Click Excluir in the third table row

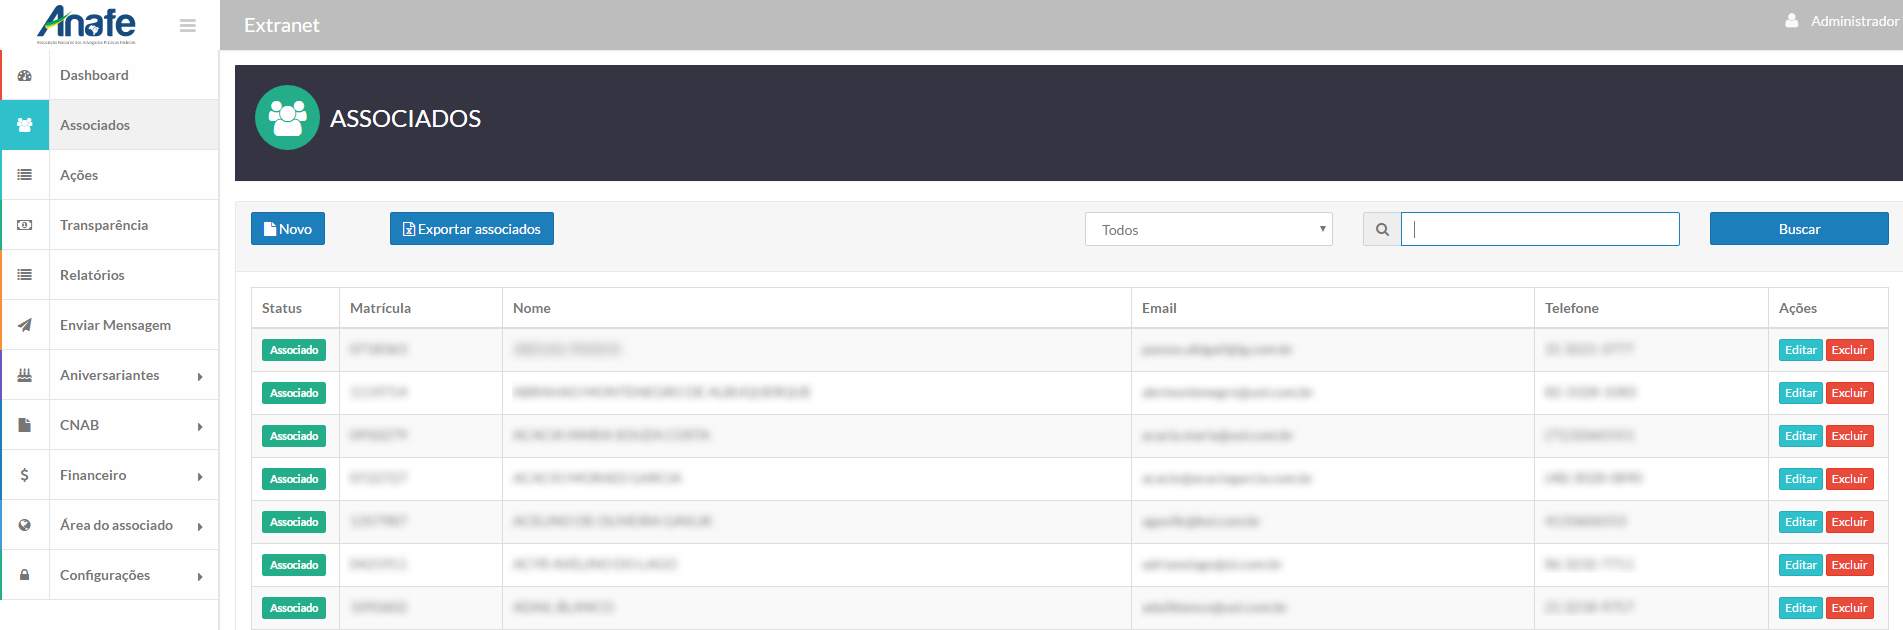[1849, 436]
